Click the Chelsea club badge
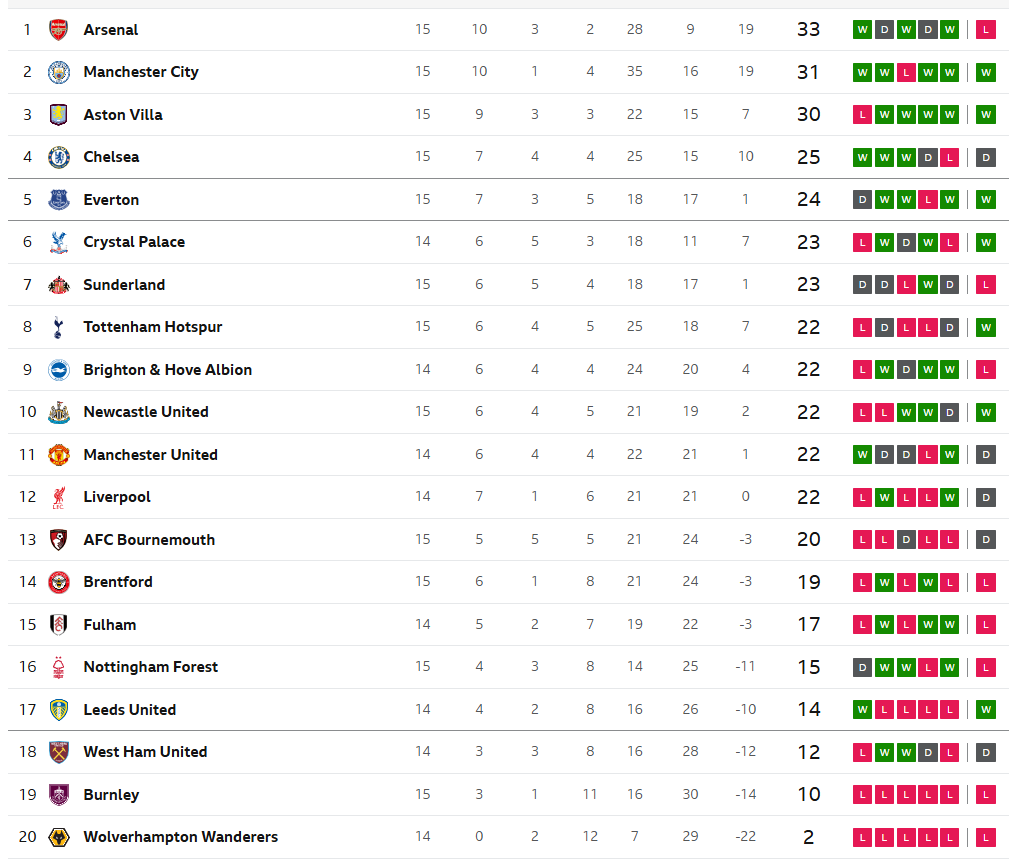Viewport: 1009px width, 865px height. (x=59, y=157)
